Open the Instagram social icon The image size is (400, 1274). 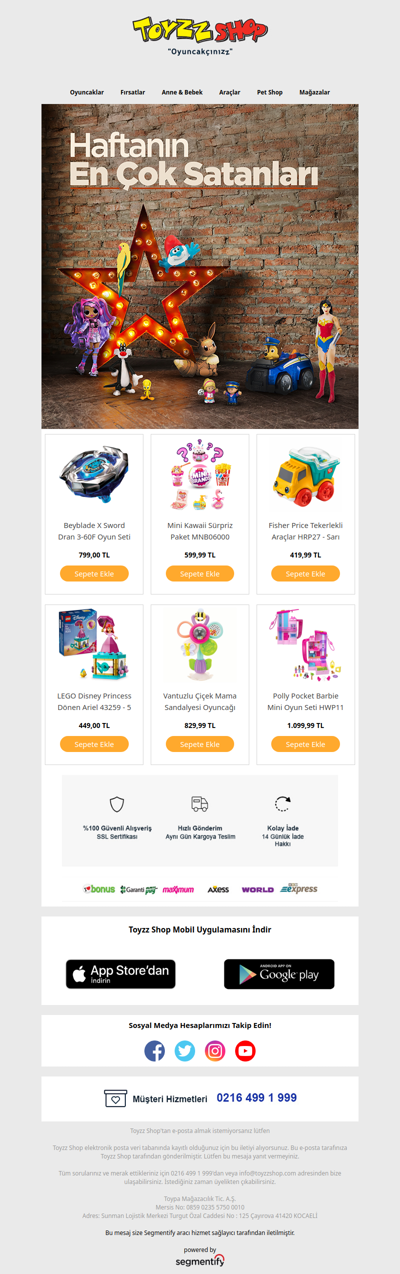(215, 1050)
